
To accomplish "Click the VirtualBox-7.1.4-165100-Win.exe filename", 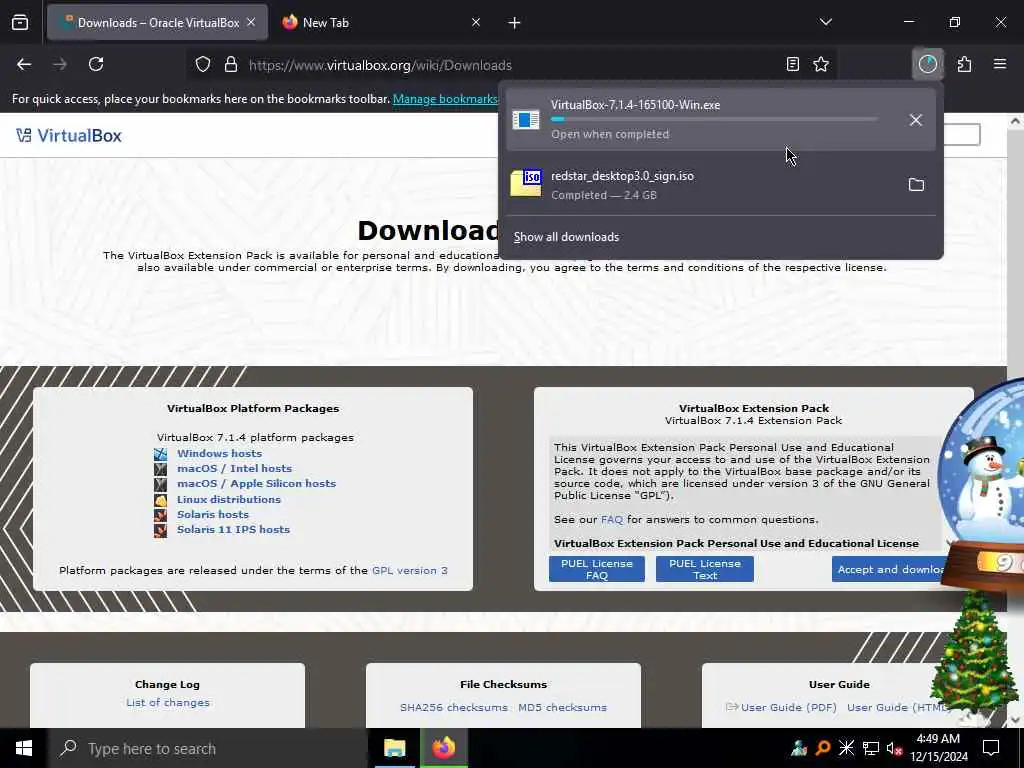I will pyautogui.click(x=635, y=105).
